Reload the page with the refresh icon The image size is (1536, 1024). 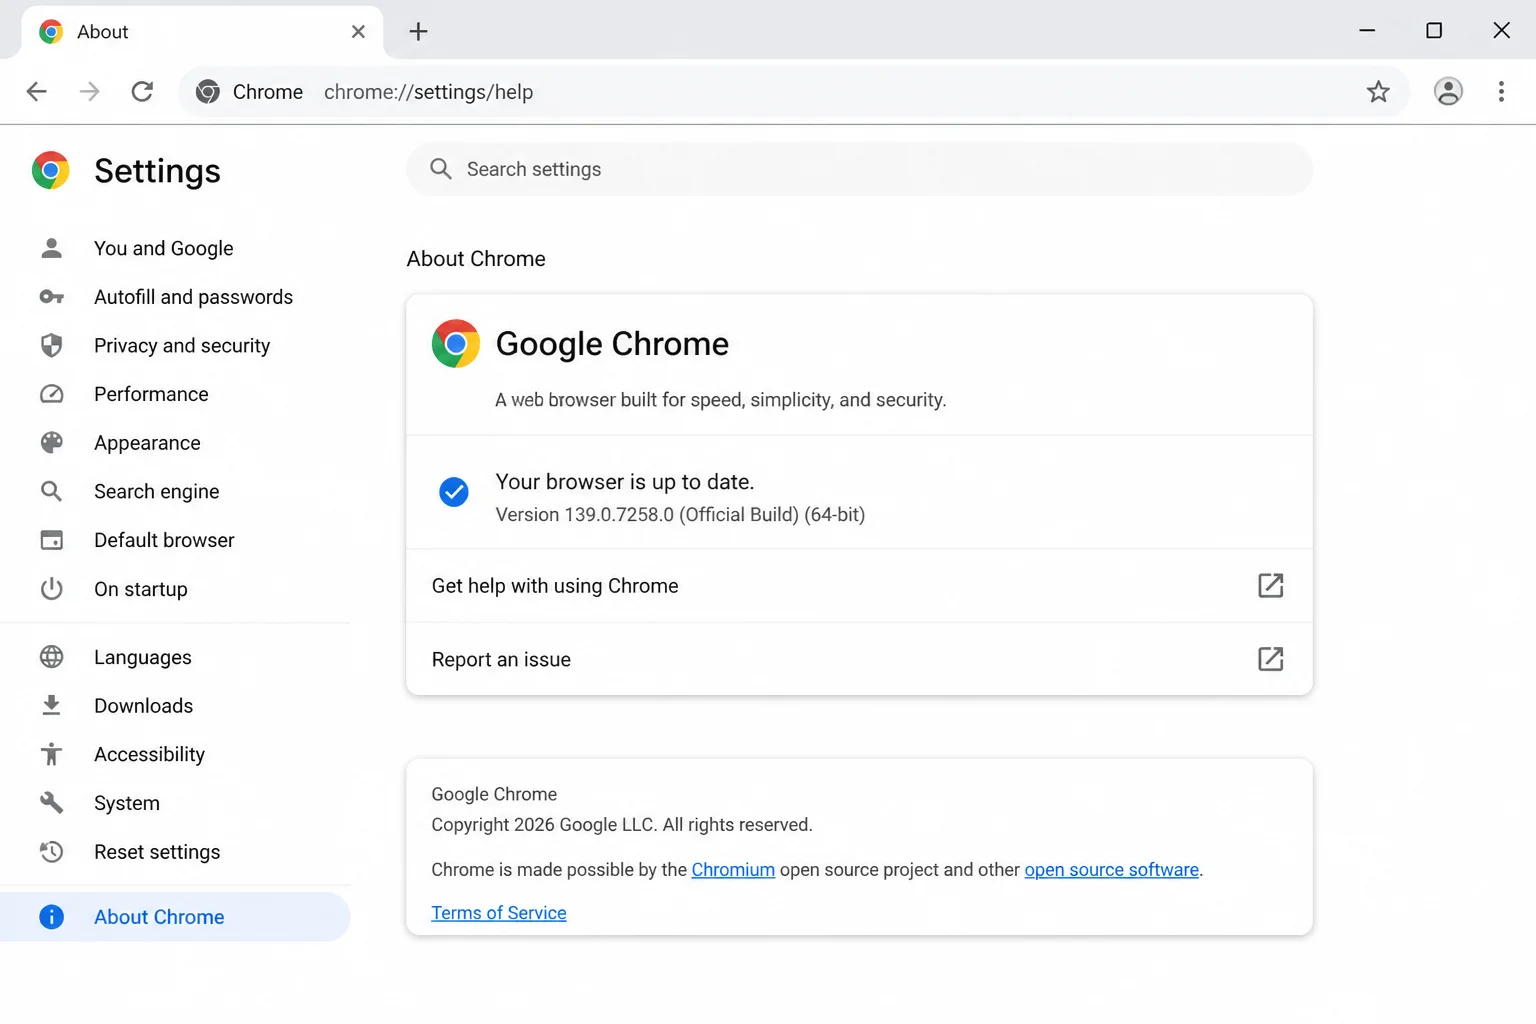click(x=142, y=92)
